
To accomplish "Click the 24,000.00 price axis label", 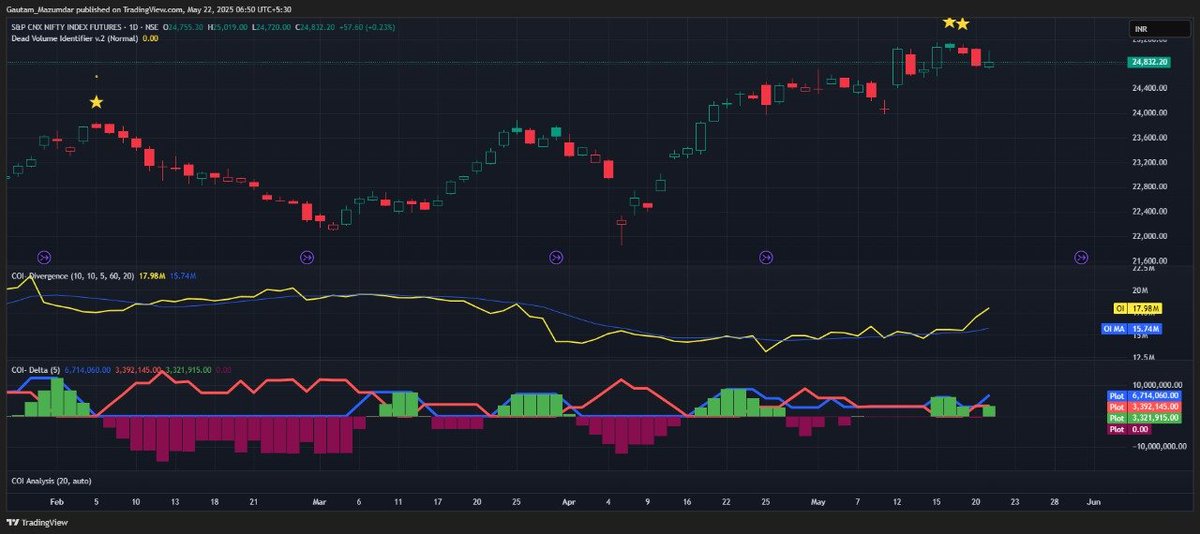I will pos(1150,112).
